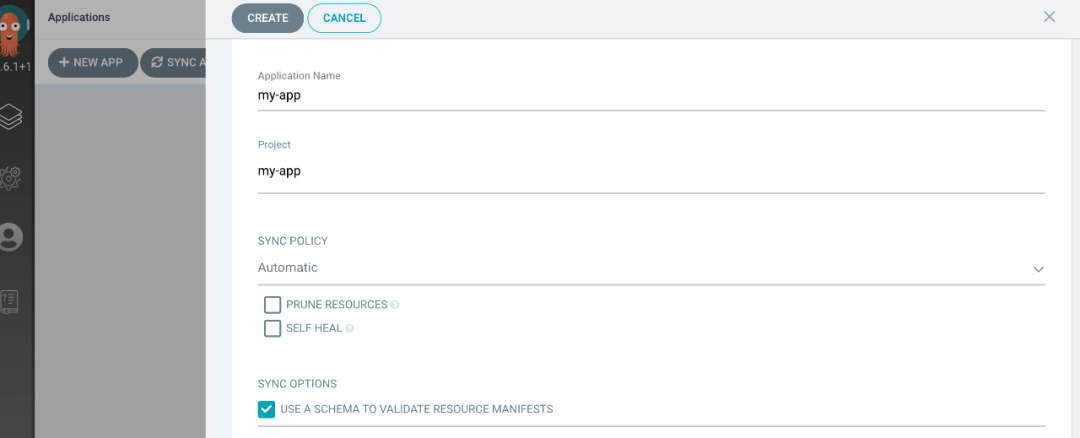1080x438 pixels.
Task: Open Settings via the gears sidebar icon
Action: click(x=11, y=178)
